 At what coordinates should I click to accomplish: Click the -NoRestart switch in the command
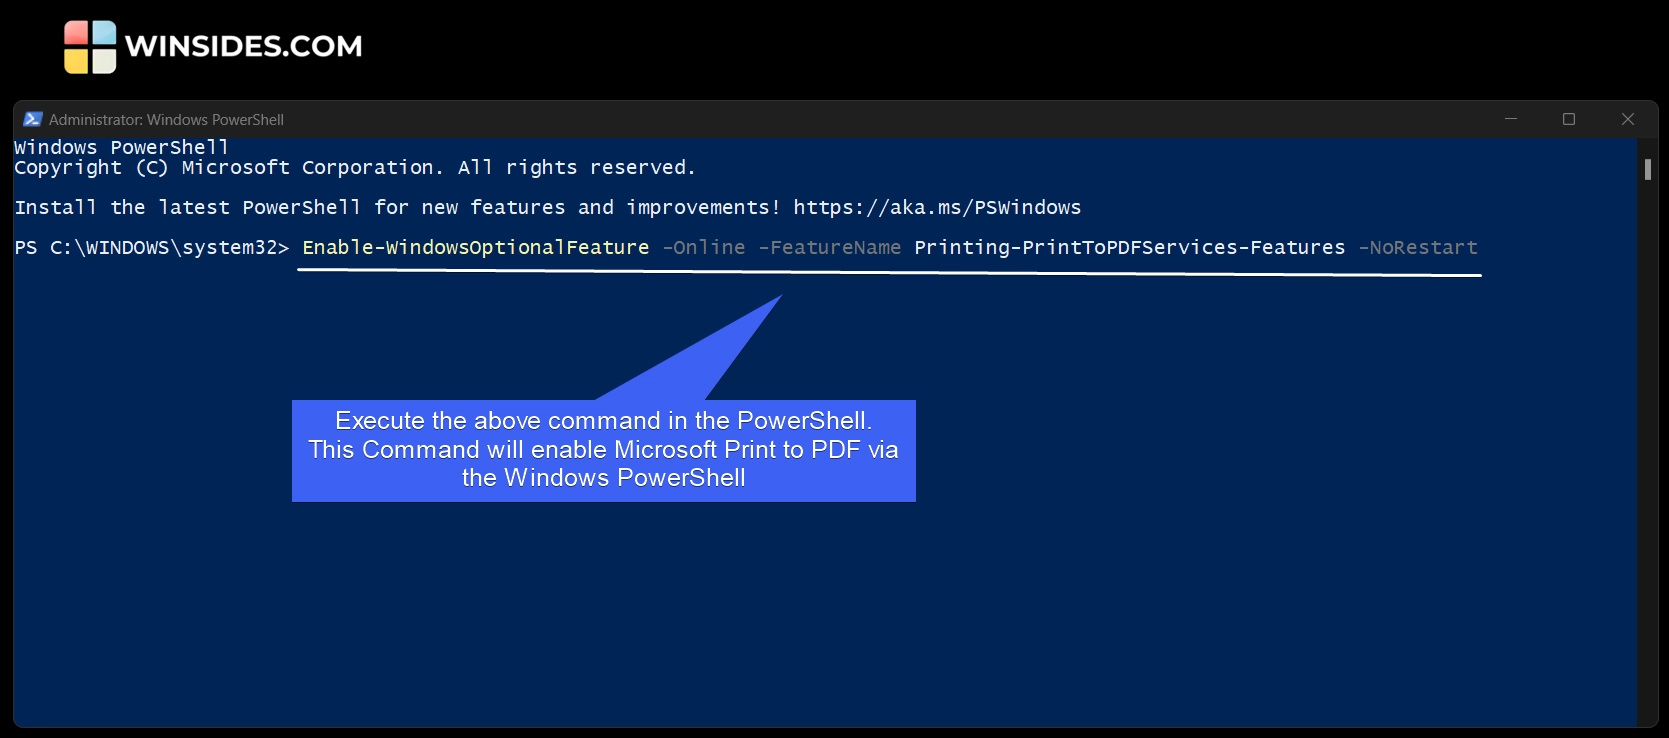point(1417,248)
